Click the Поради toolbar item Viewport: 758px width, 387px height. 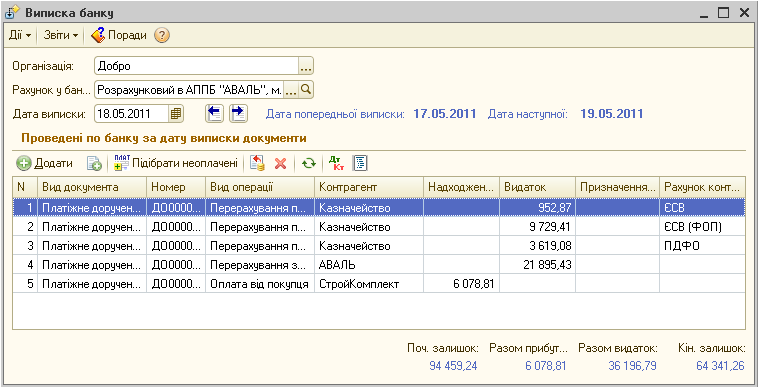pos(119,35)
